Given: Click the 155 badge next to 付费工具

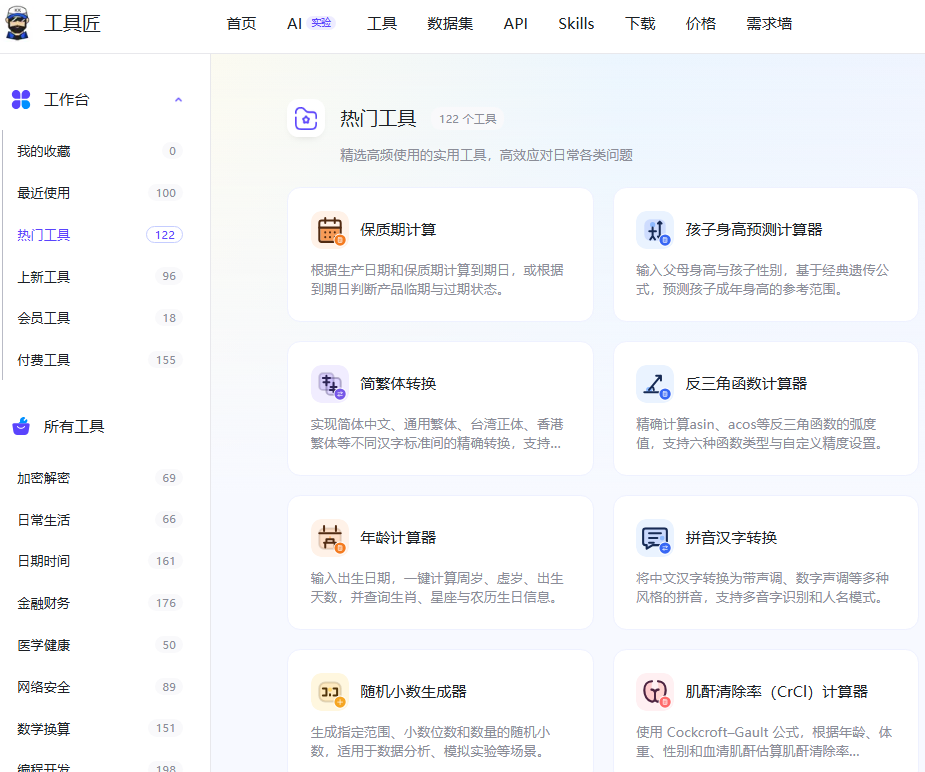Looking at the screenshot, I should coord(166,360).
